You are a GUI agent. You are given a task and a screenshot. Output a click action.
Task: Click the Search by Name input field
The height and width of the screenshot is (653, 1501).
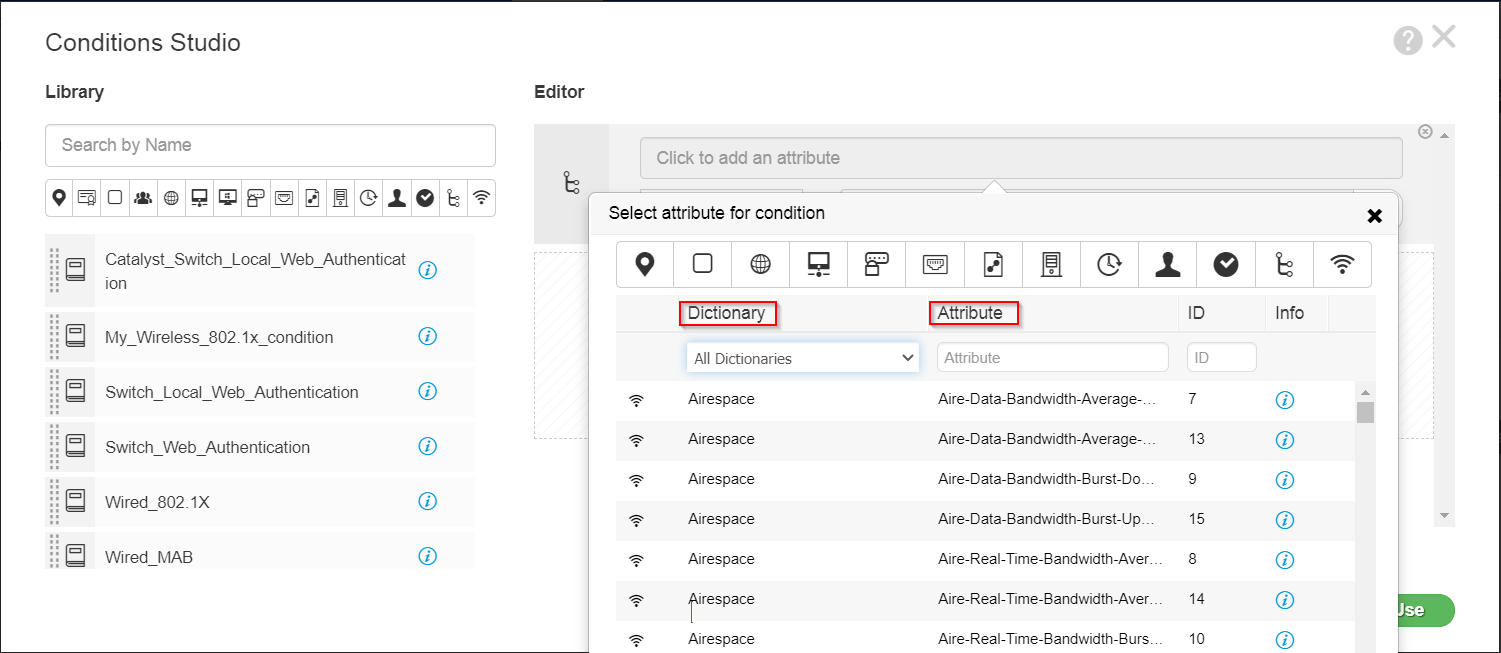coord(270,145)
